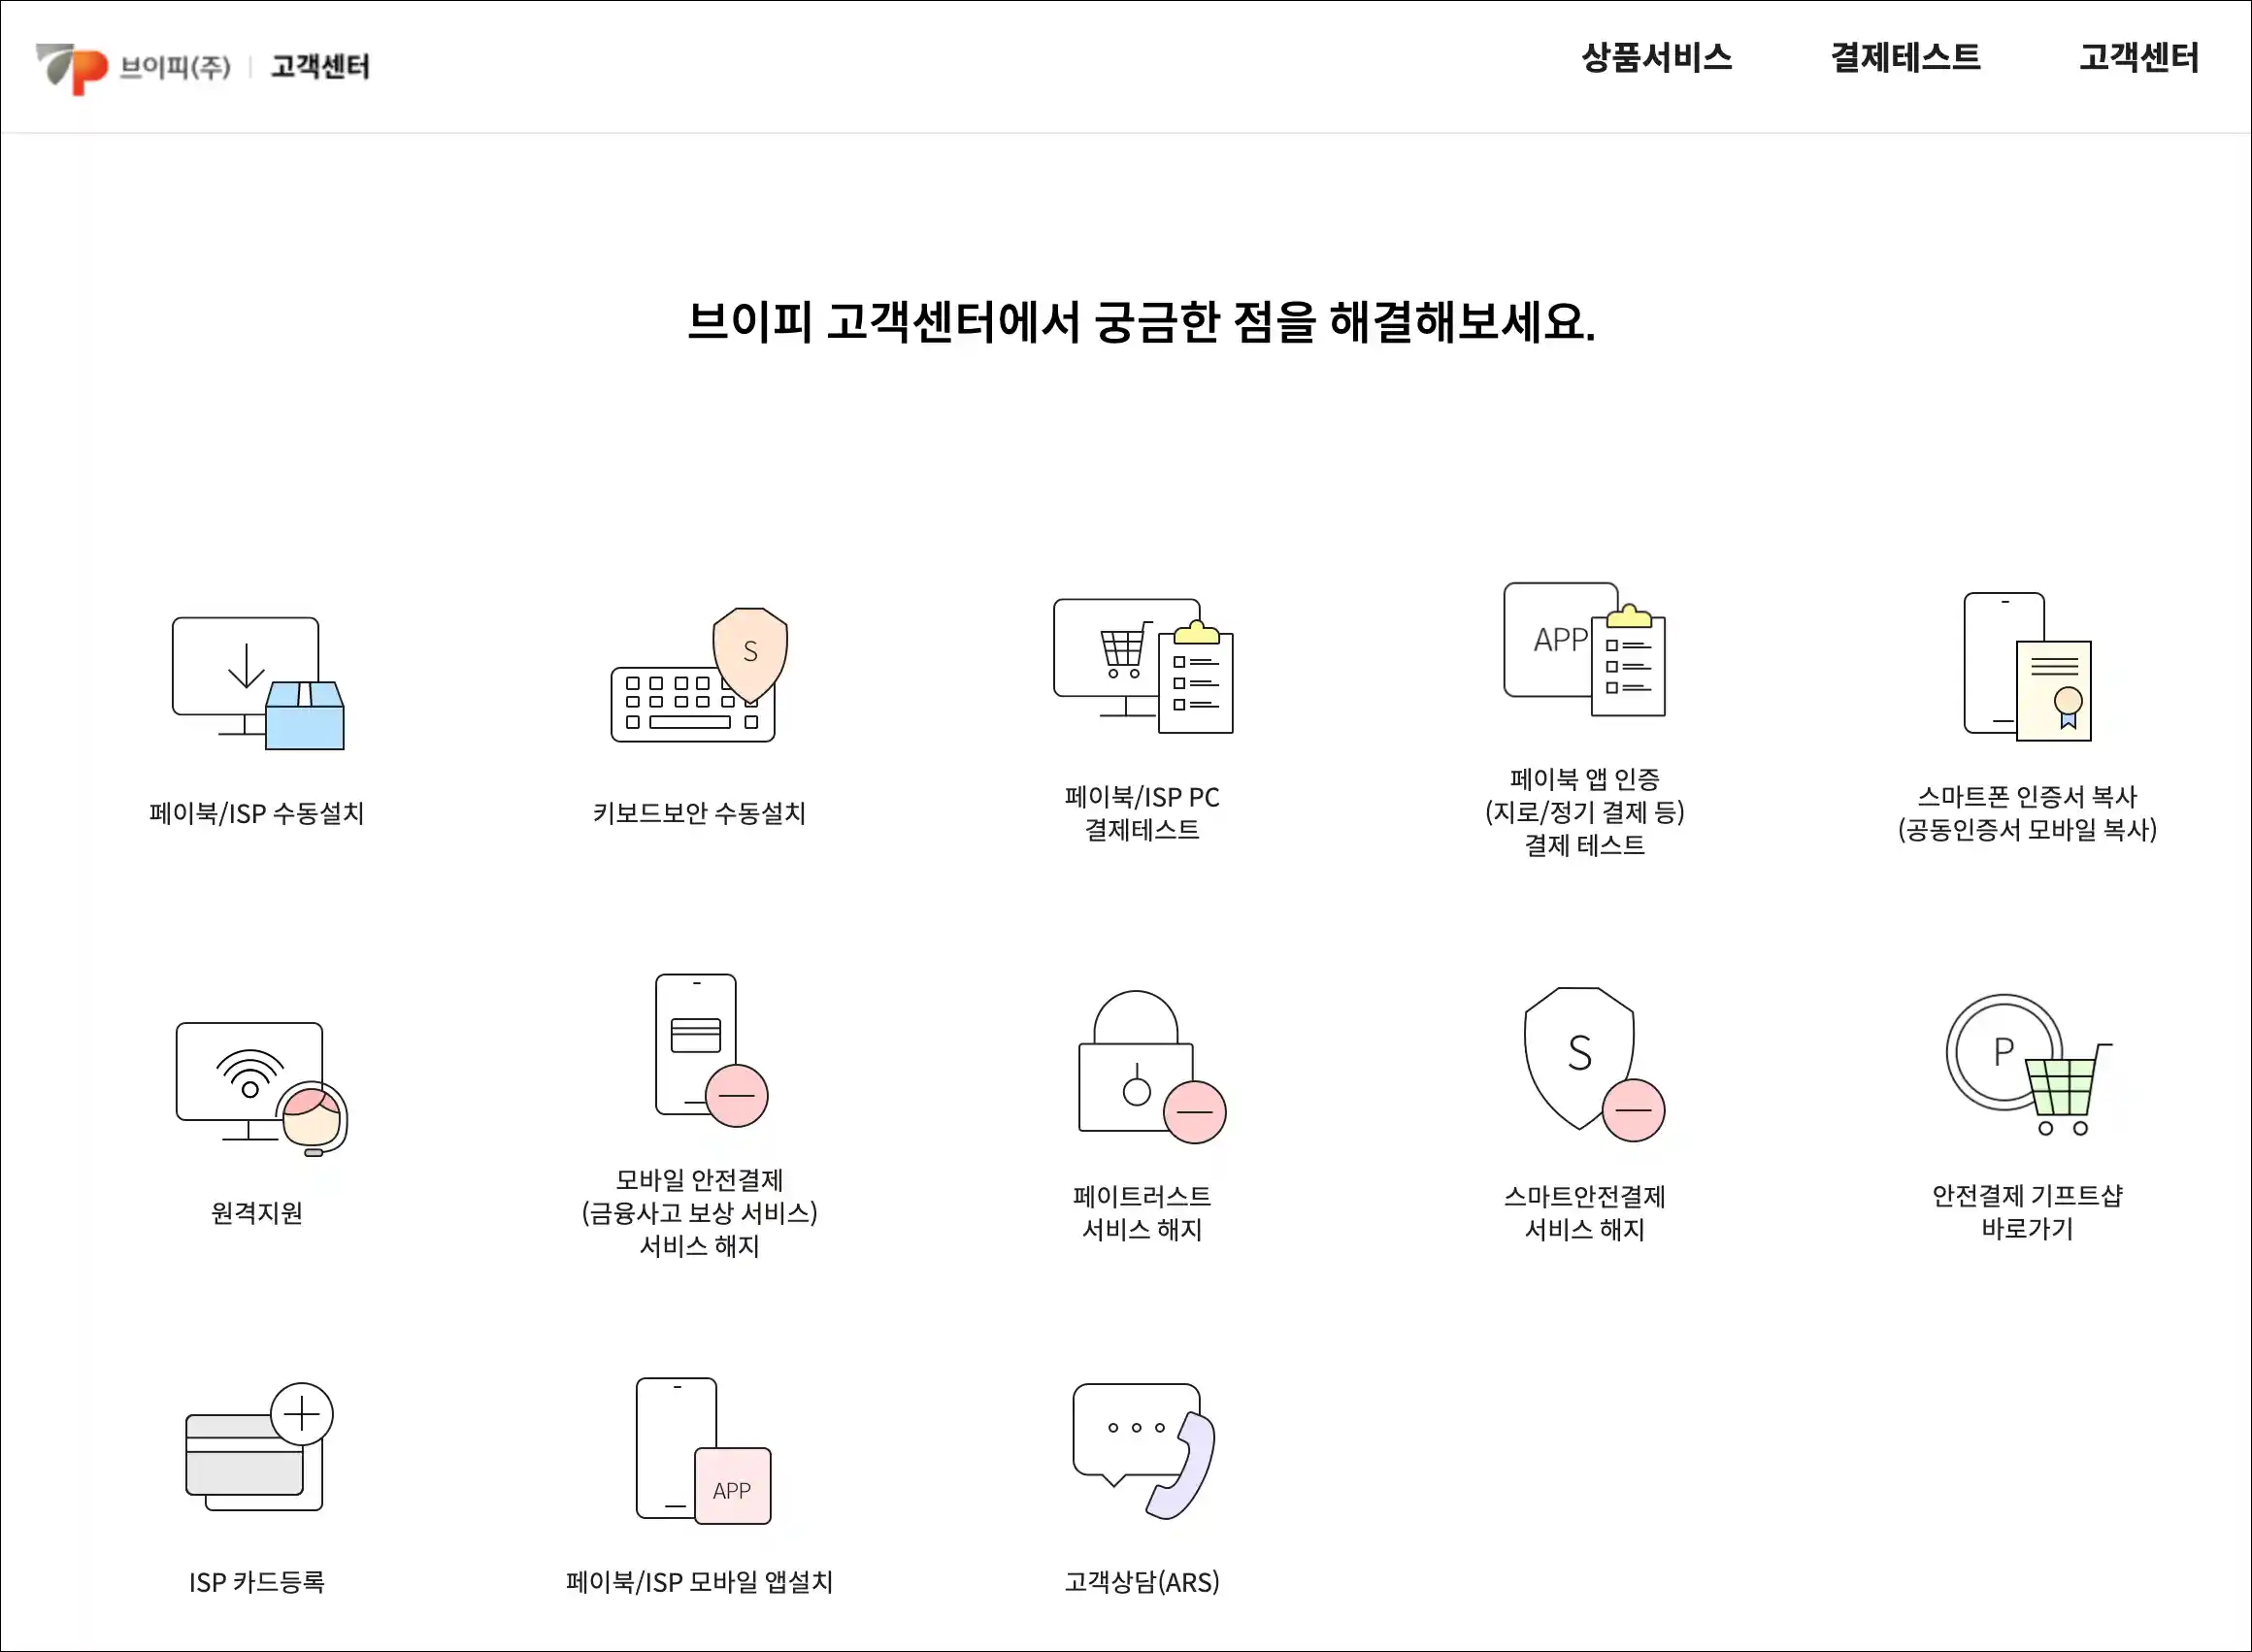Open ISP 카드등록 link
Viewport: 2252px width, 1652px height.
click(x=257, y=1582)
